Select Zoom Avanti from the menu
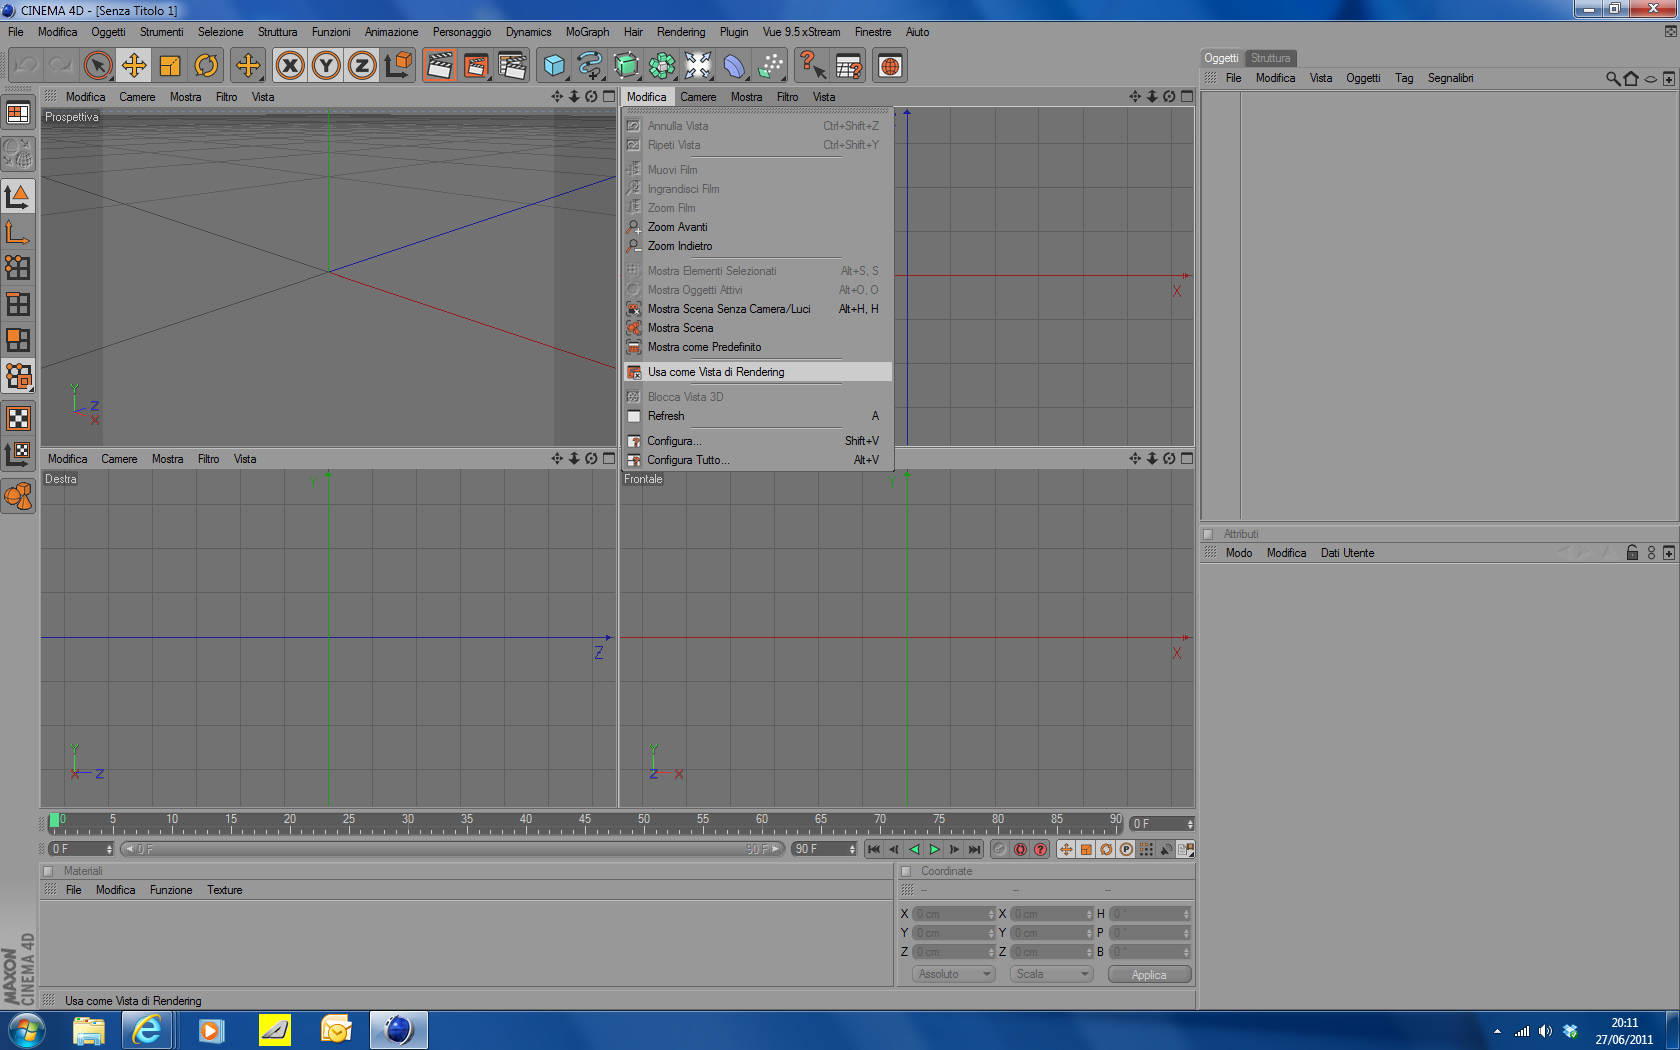 click(x=757, y=227)
